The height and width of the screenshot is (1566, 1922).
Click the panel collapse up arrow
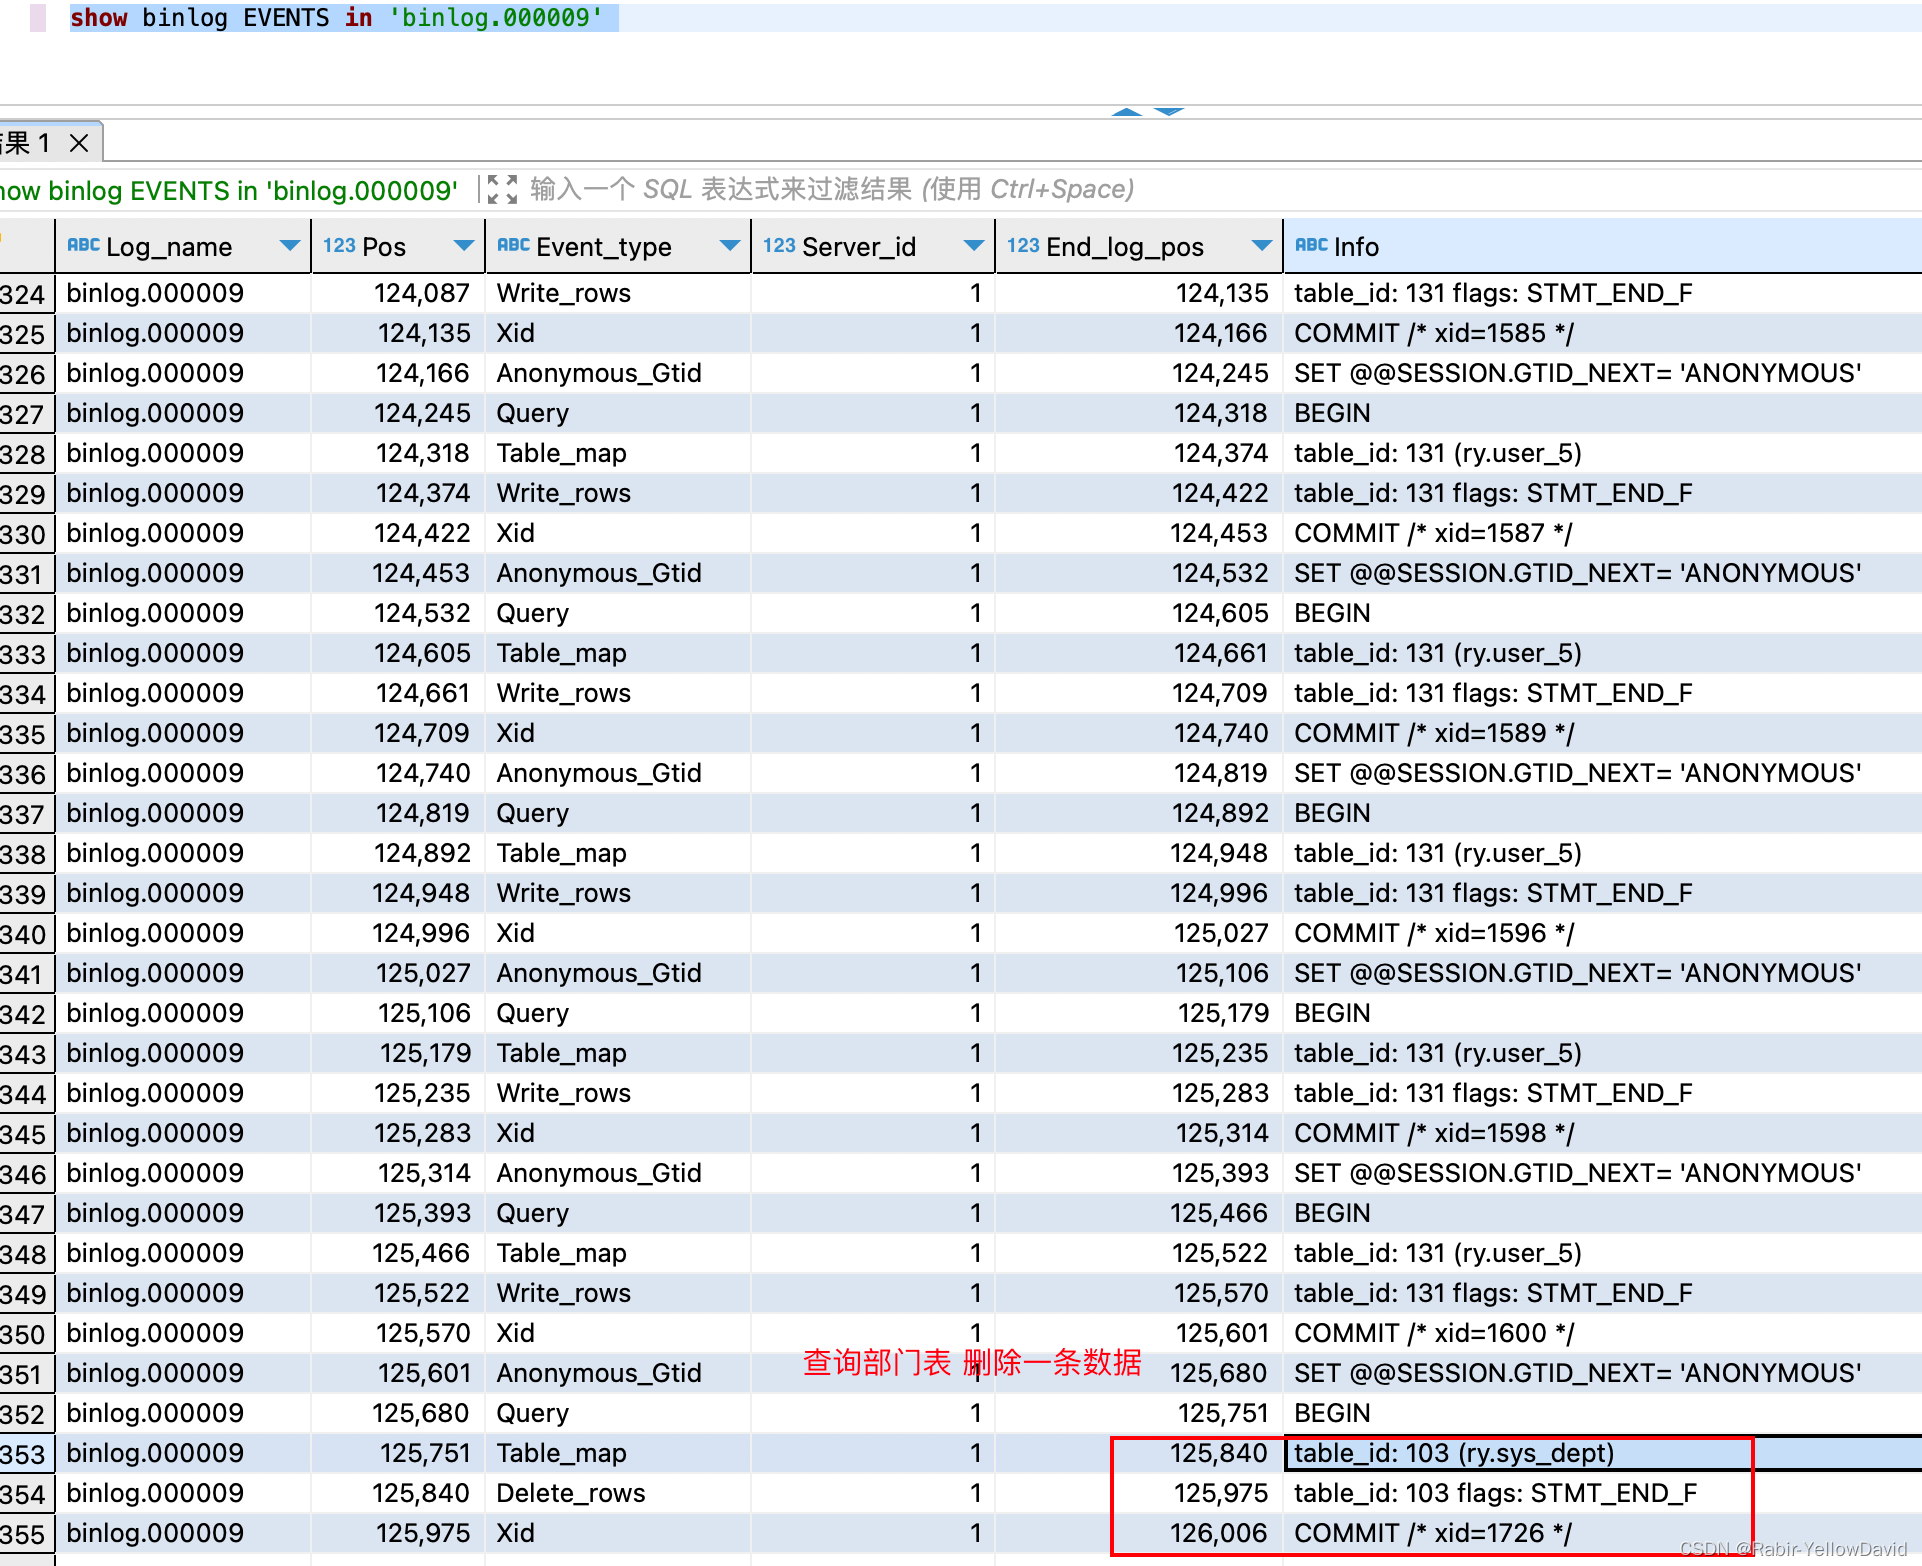1127,112
